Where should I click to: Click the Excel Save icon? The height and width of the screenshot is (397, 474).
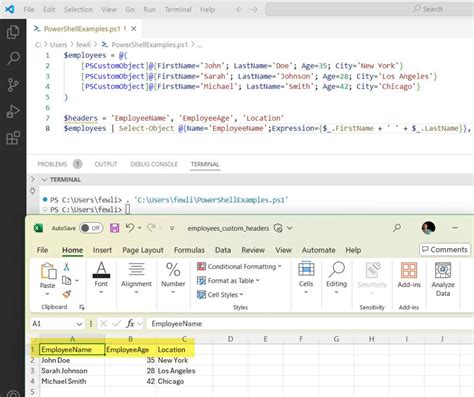pos(114,228)
